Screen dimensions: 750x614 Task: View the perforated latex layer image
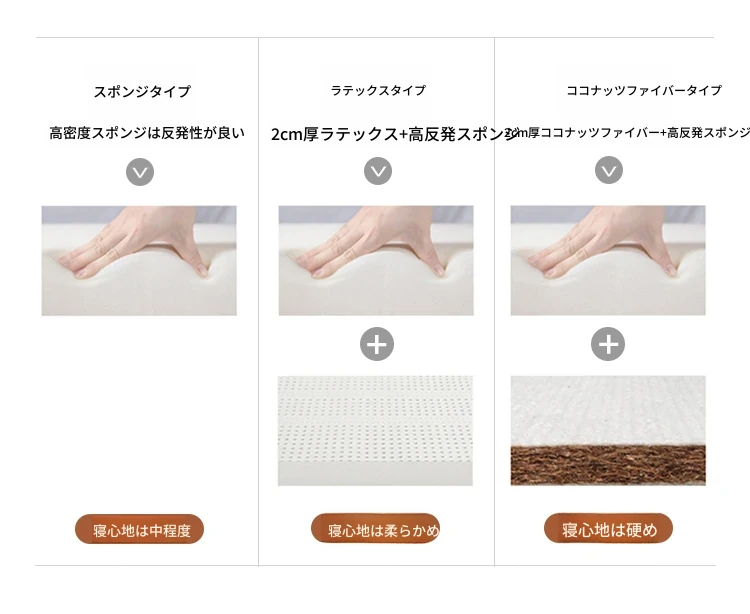click(x=375, y=431)
